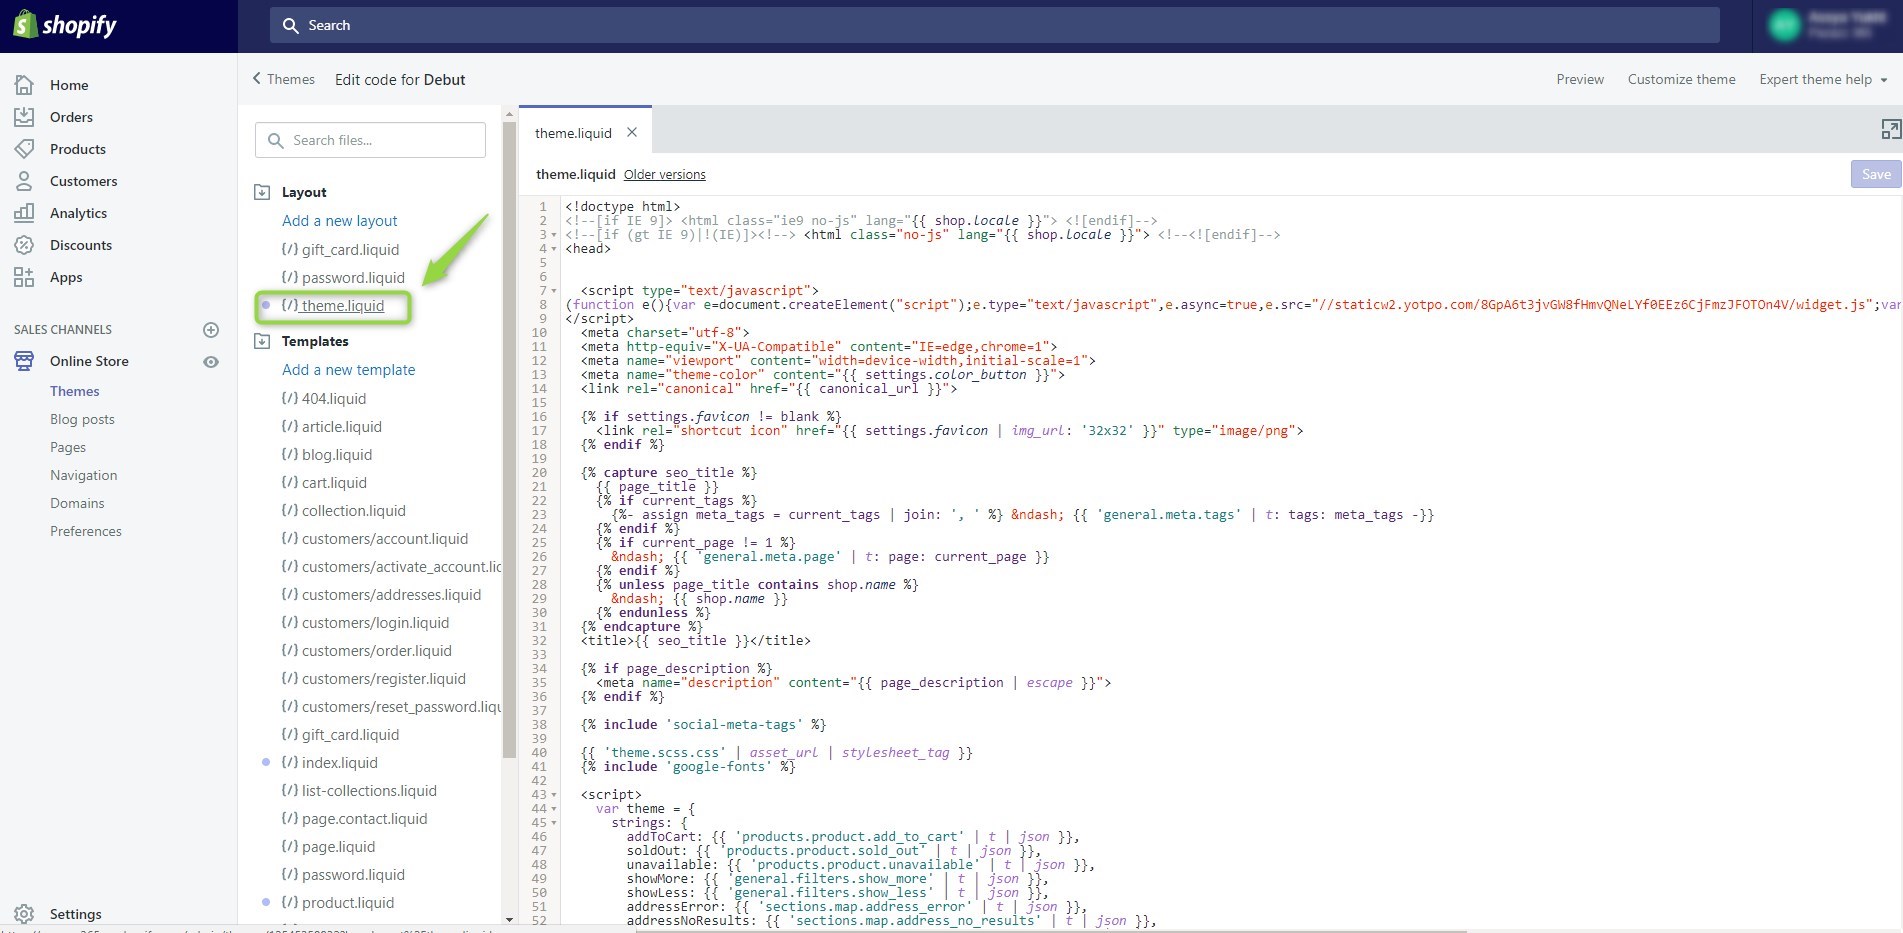
Task: Go to Analytics via chart icon
Action: (x=24, y=213)
